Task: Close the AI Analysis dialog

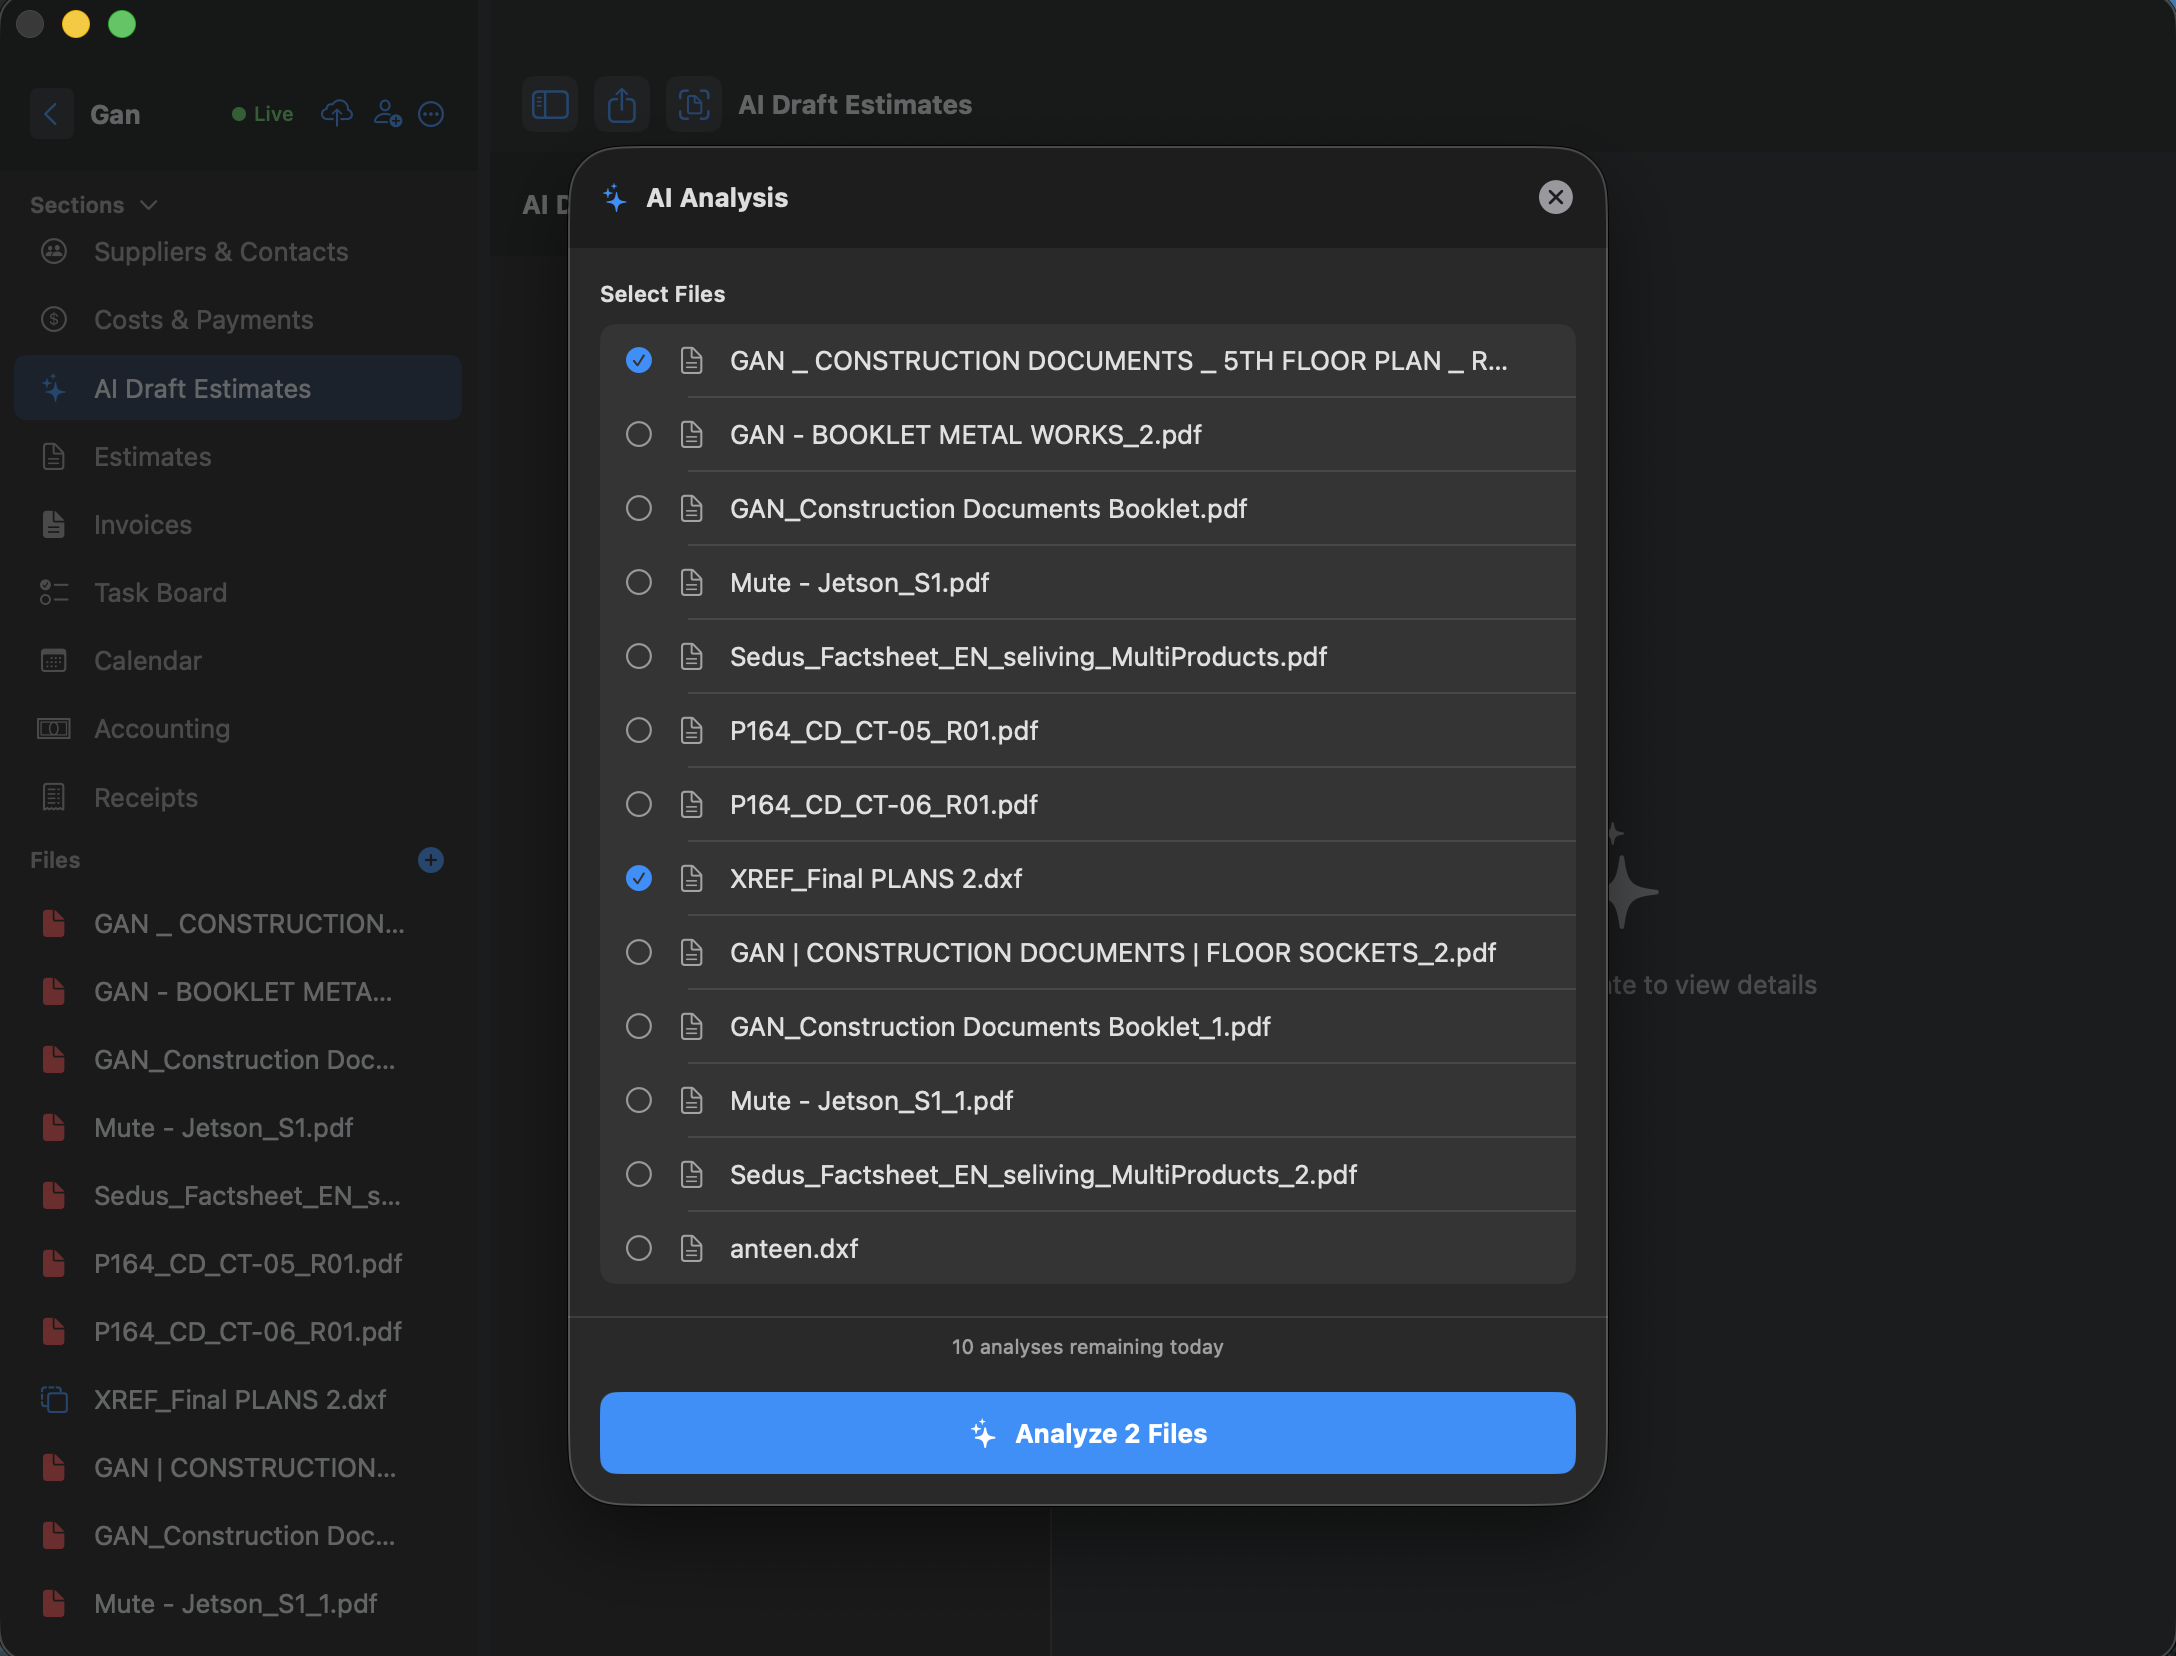Action: (1555, 197)
